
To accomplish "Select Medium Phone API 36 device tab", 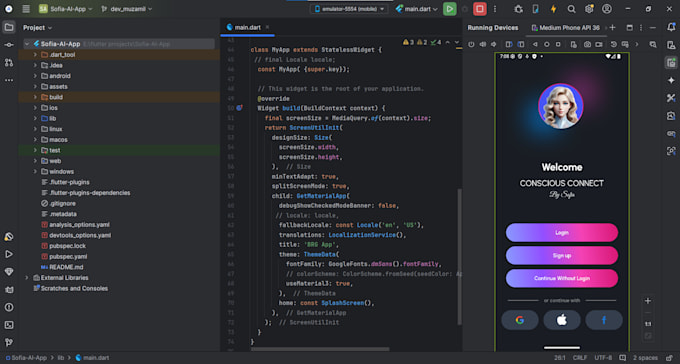I will pyautogui.click(x=566, y=28).
